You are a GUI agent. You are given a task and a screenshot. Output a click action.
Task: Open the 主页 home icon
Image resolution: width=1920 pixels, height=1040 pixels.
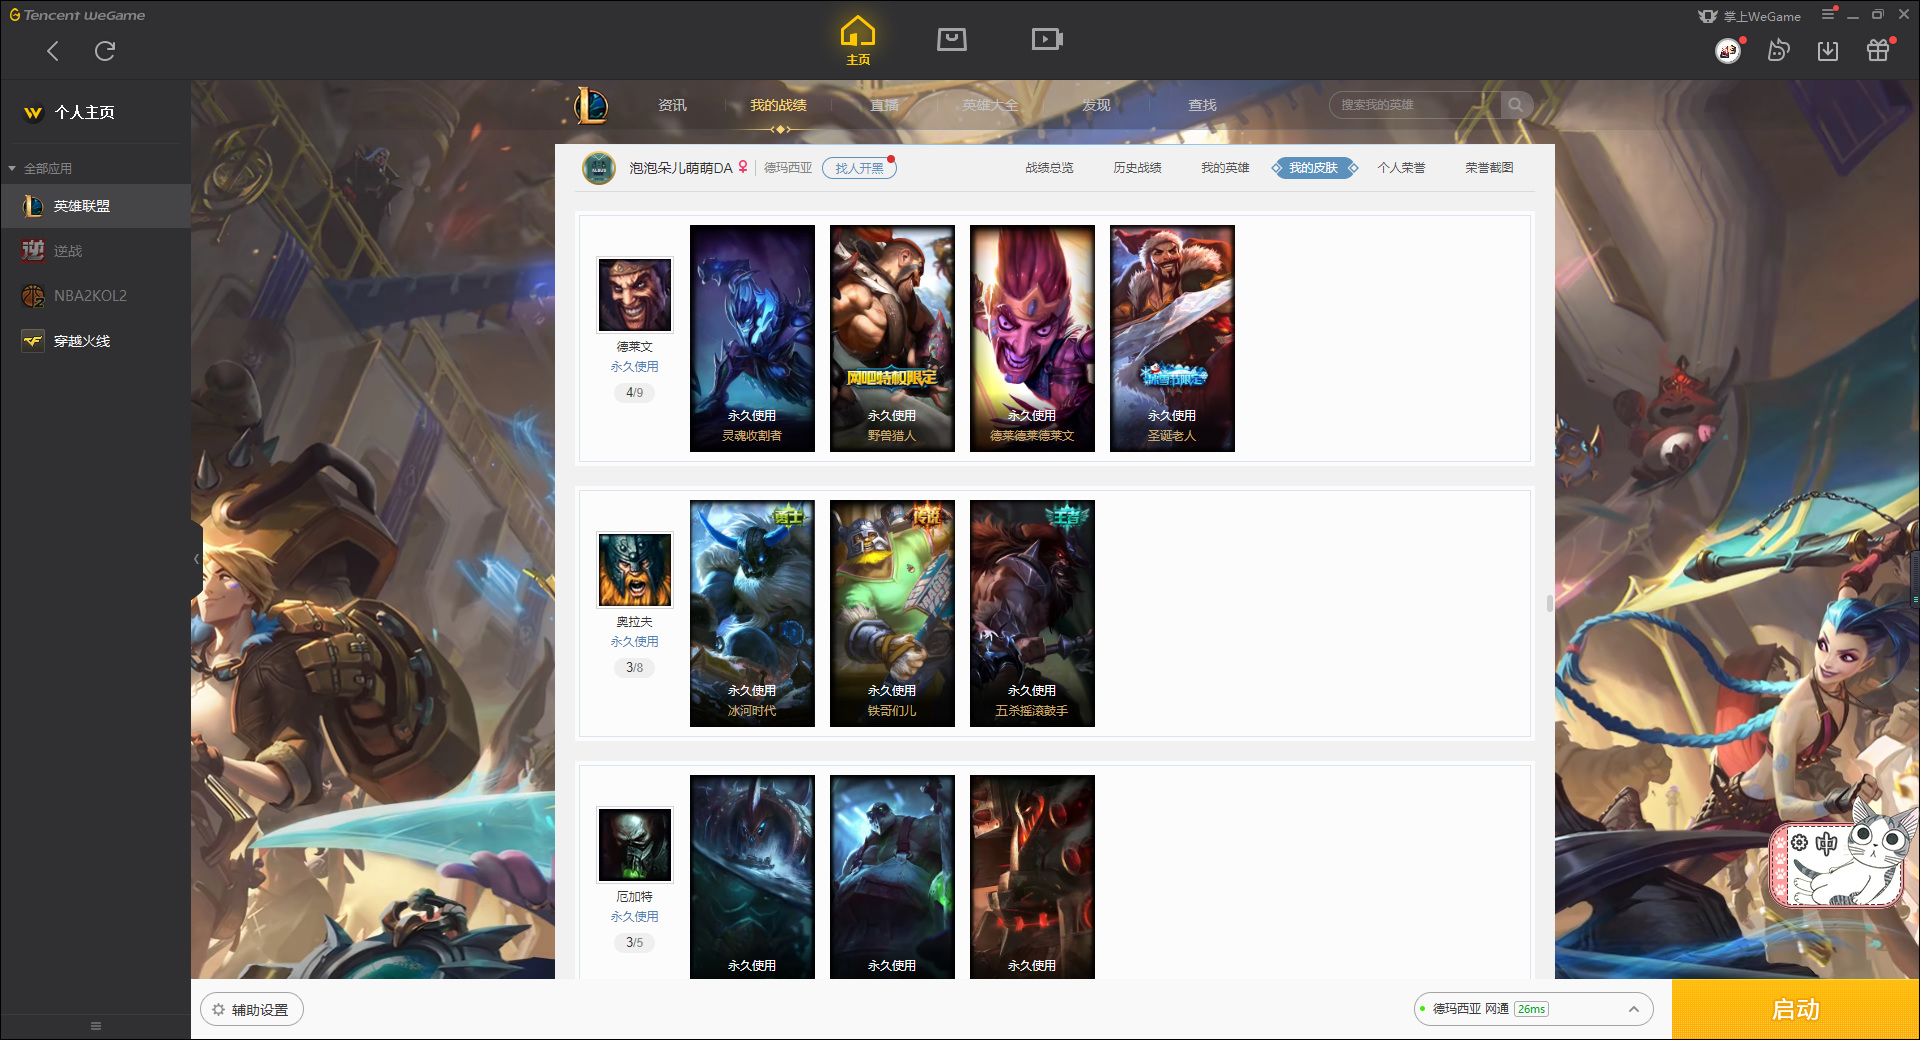[858, 41]
